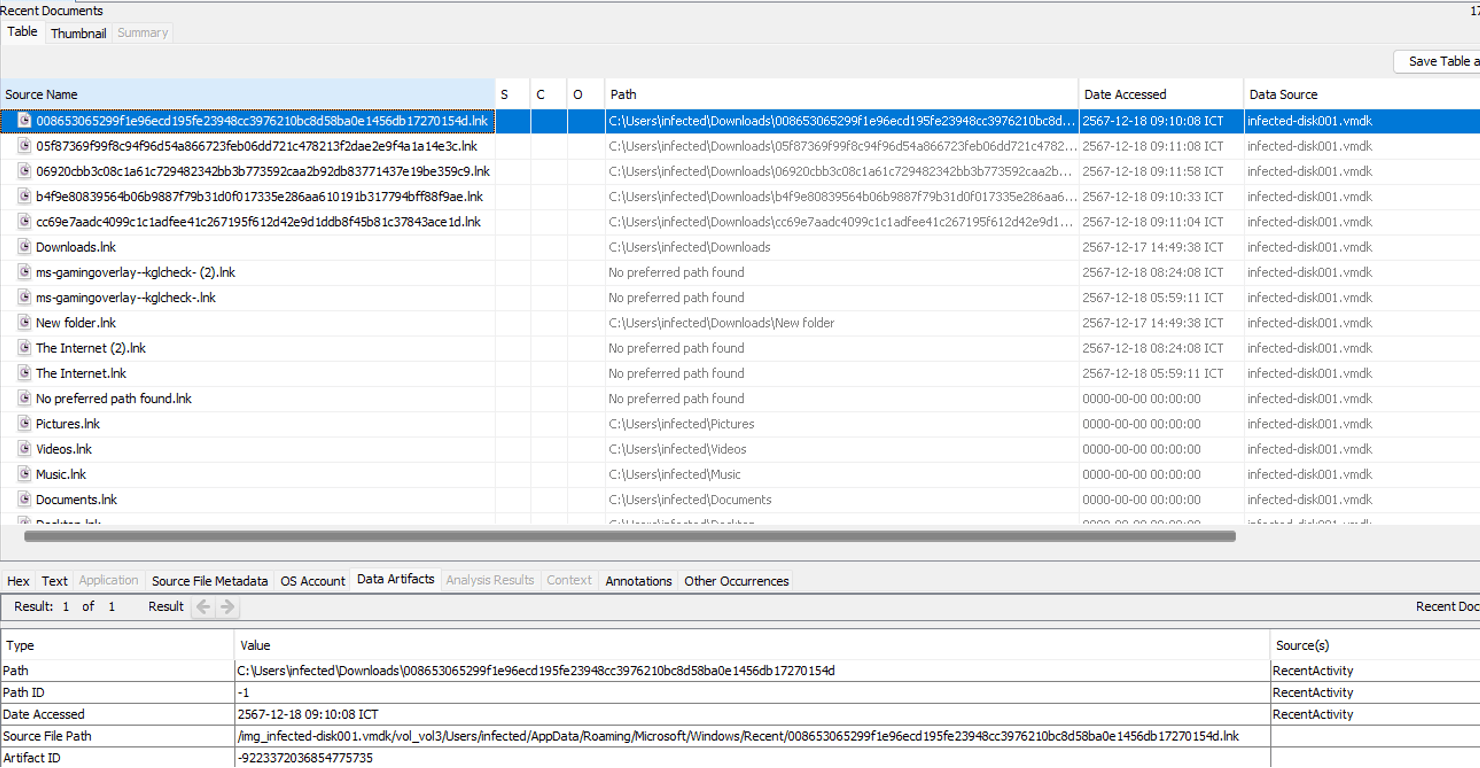The image size is (1480, 768).
Task: Click the file icon beside Downloads.lnk
Action: pos(25,247)
